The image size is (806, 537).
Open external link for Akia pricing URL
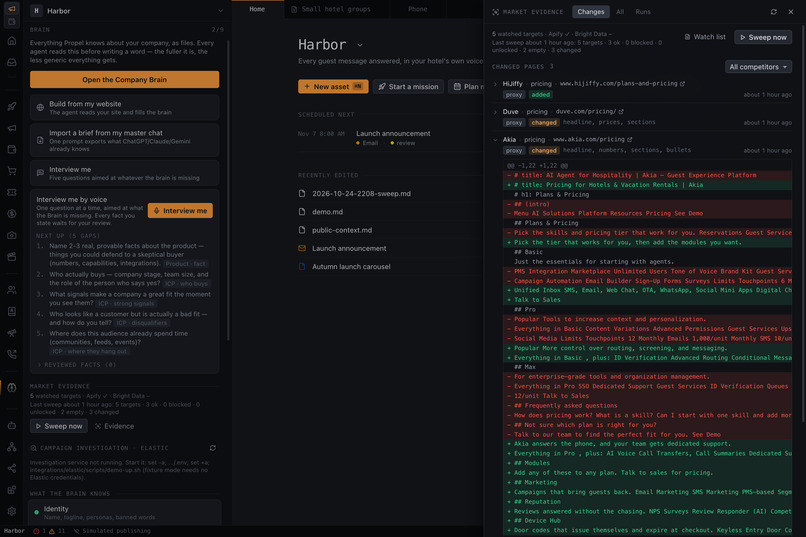(x=630, y=139)
